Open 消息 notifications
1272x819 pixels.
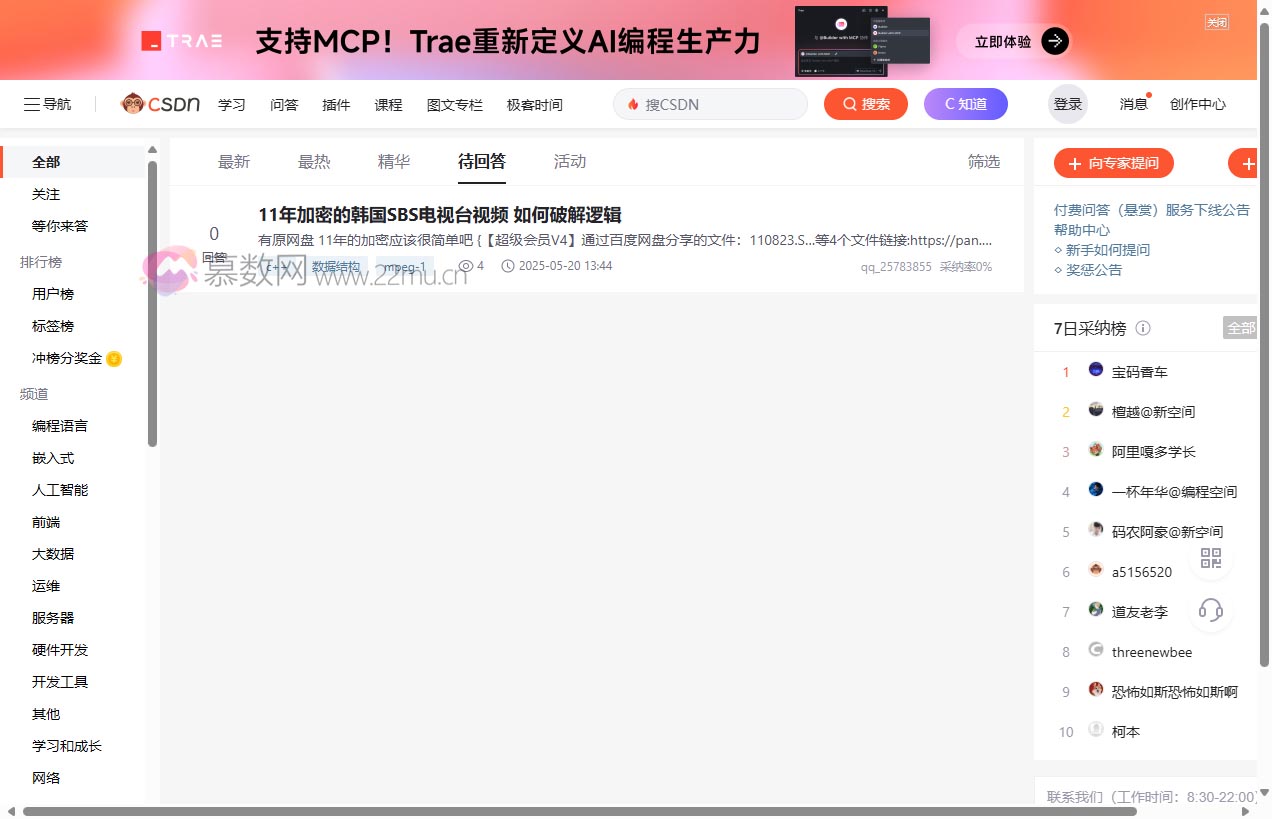1133,103
